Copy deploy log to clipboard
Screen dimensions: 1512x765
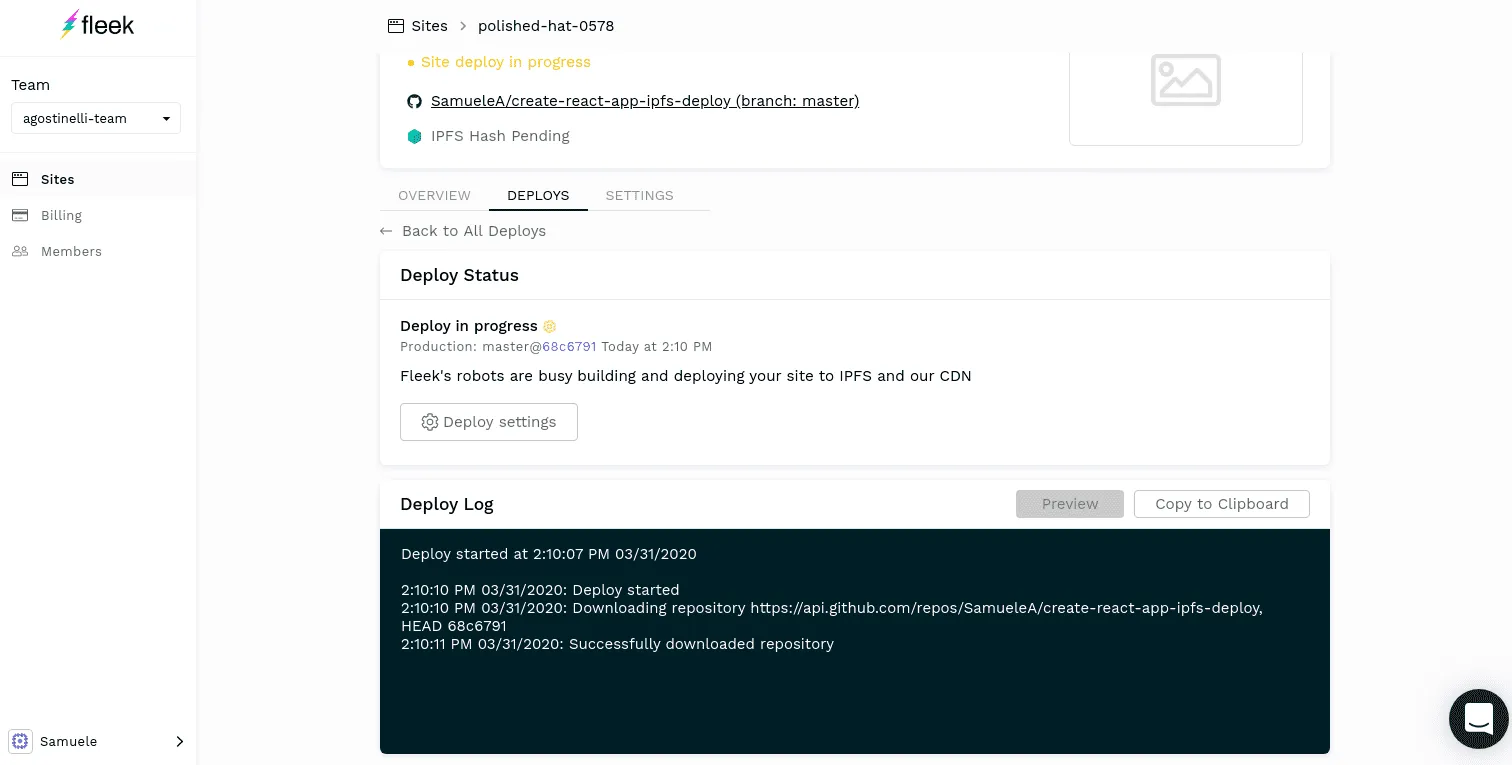click(x=1221, y=504)
